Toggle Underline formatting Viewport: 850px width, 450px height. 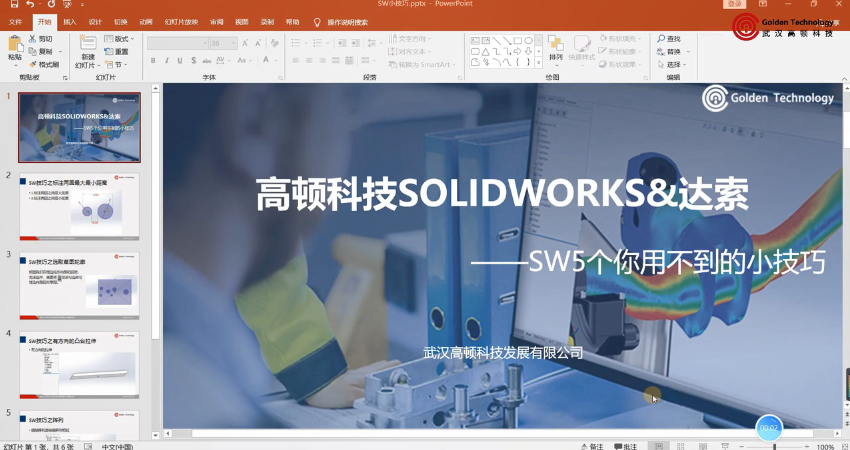click(180, 60)
